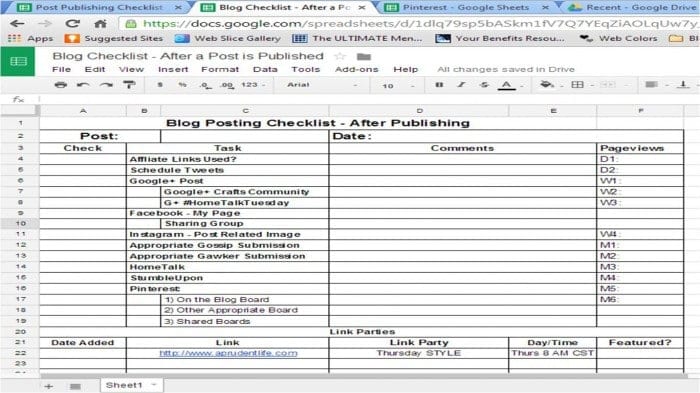Image resolution: width=700 pixels, height=393 pixels.
Task: Move document using the folder icon
Action: [364, 56]
